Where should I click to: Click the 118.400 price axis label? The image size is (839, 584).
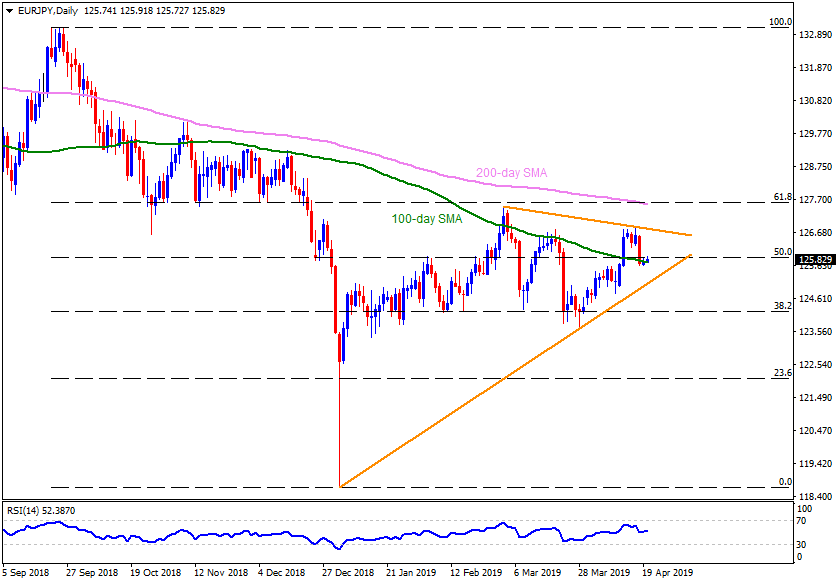(x=817, y=496)
